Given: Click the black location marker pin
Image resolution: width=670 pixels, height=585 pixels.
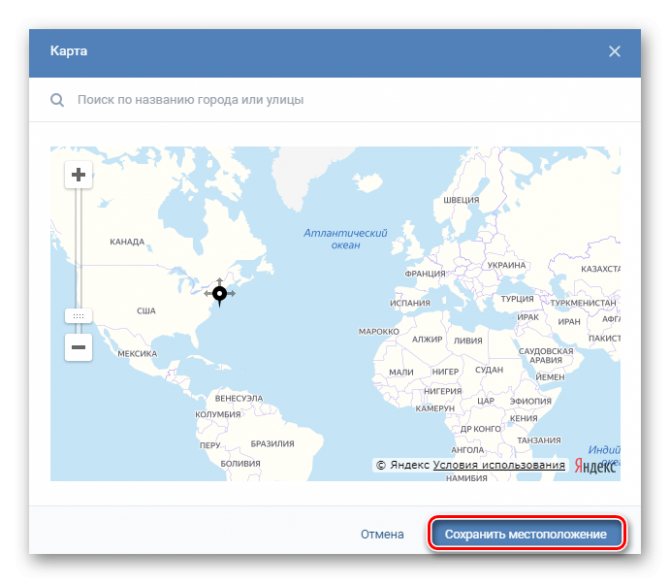Looking at the screenshot, I should click(x=219, y=293).
